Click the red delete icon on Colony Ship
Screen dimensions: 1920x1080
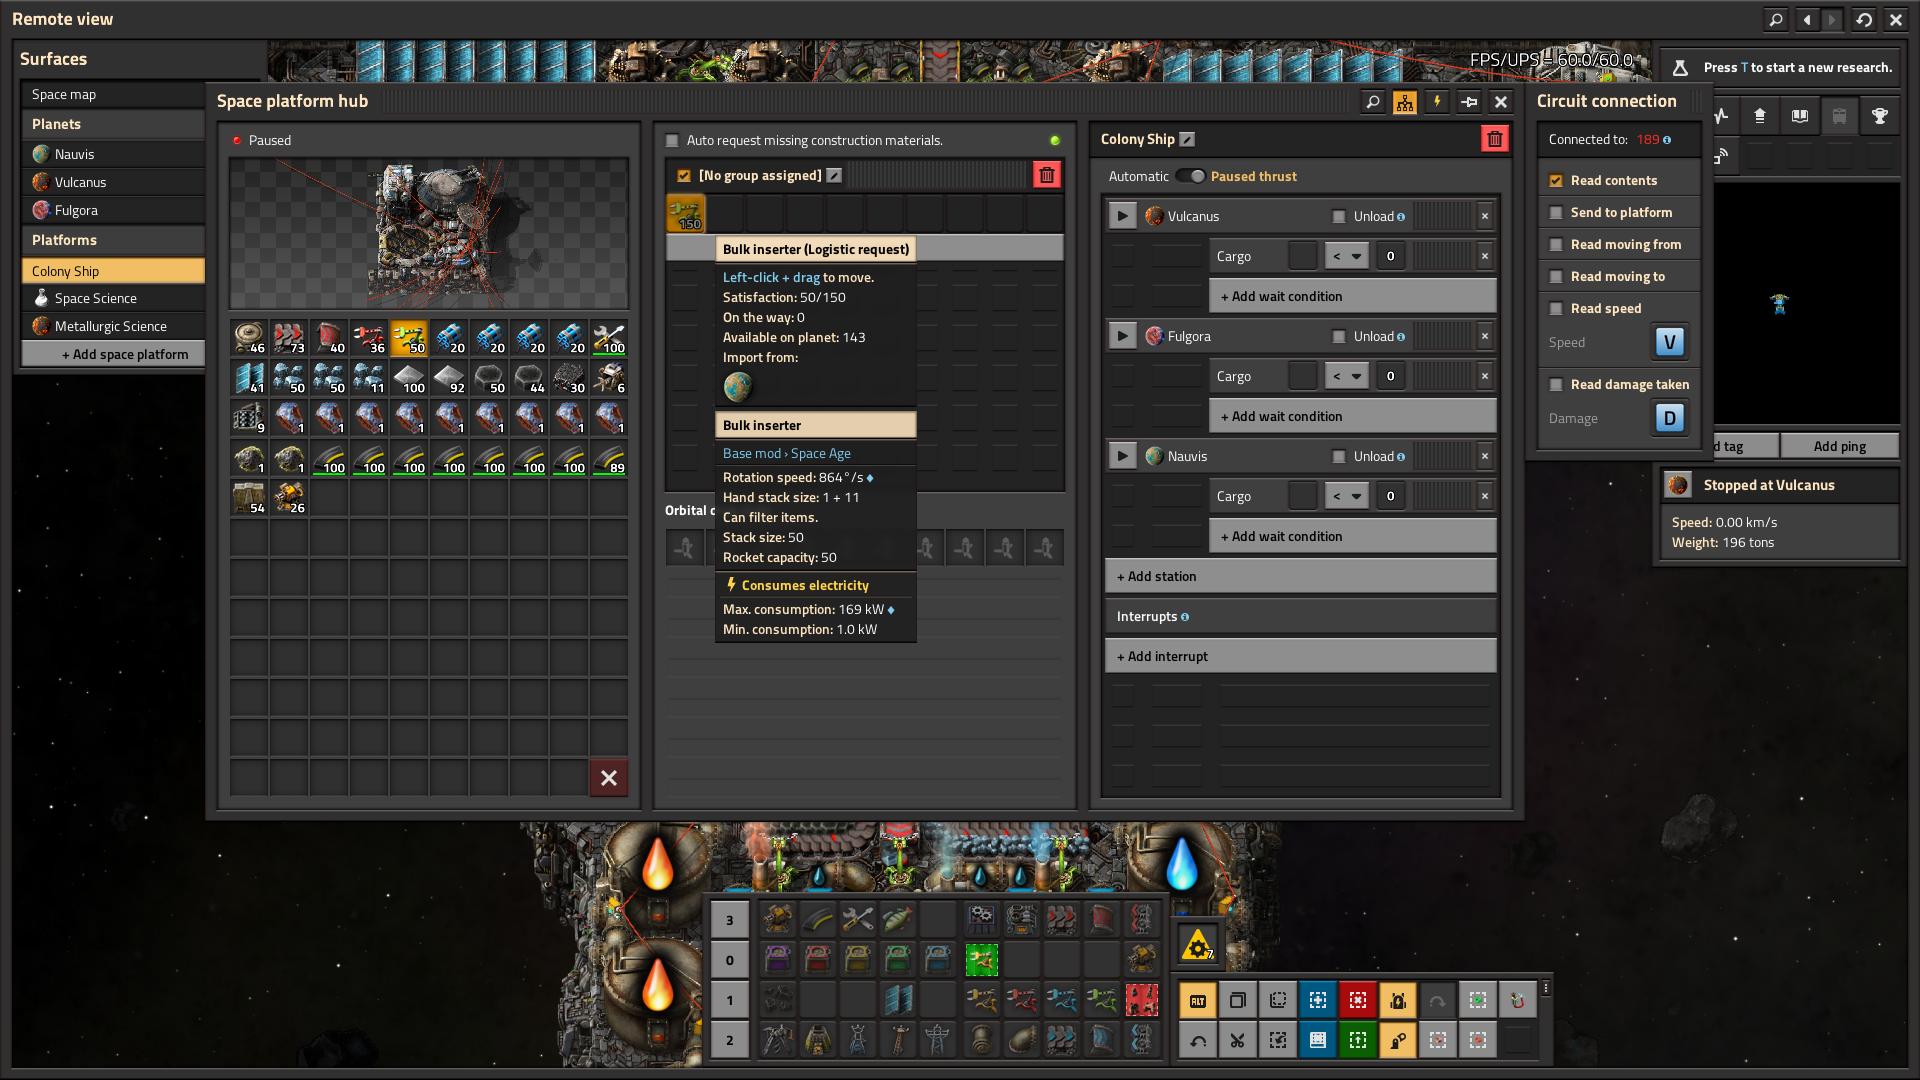pos(1495,138)
